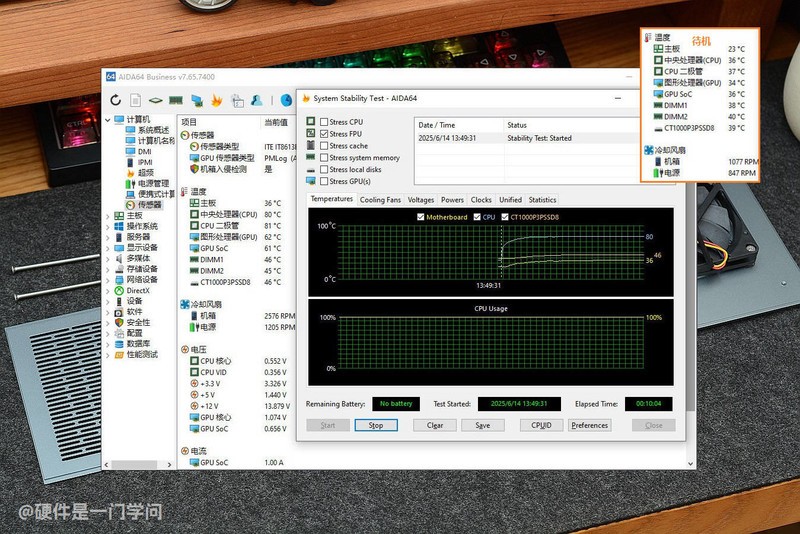The image size is (800, 534).
Task: Open the Clocks tab
Action: point(481,200)
